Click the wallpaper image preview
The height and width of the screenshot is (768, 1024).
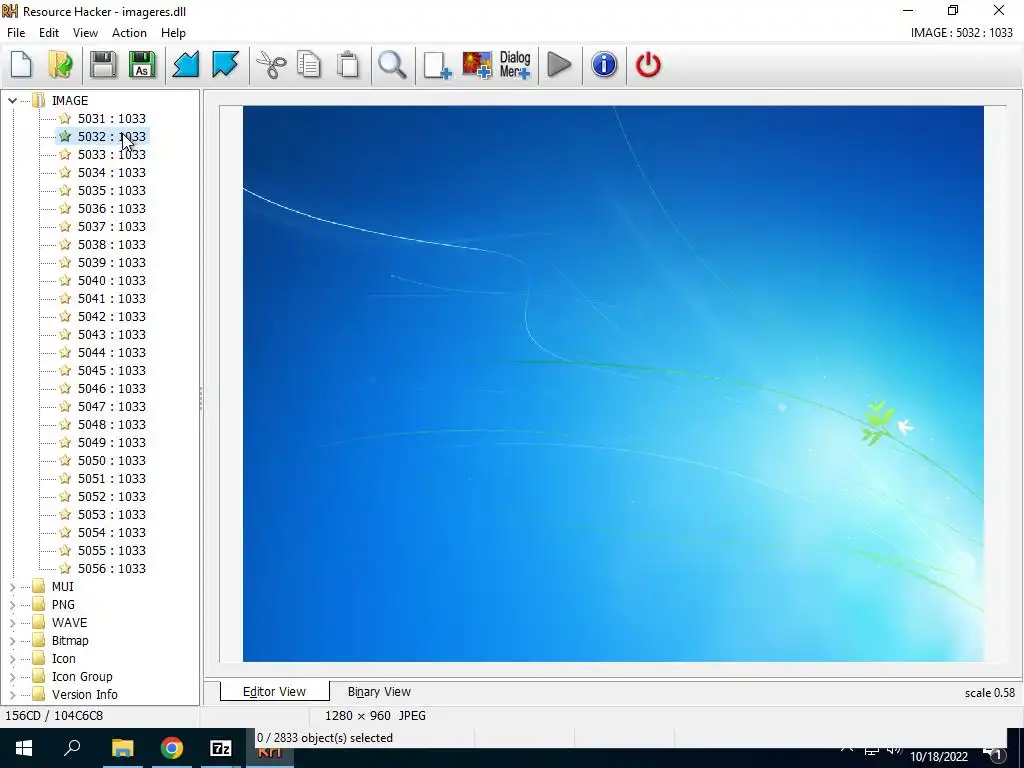tap(613, 384)
